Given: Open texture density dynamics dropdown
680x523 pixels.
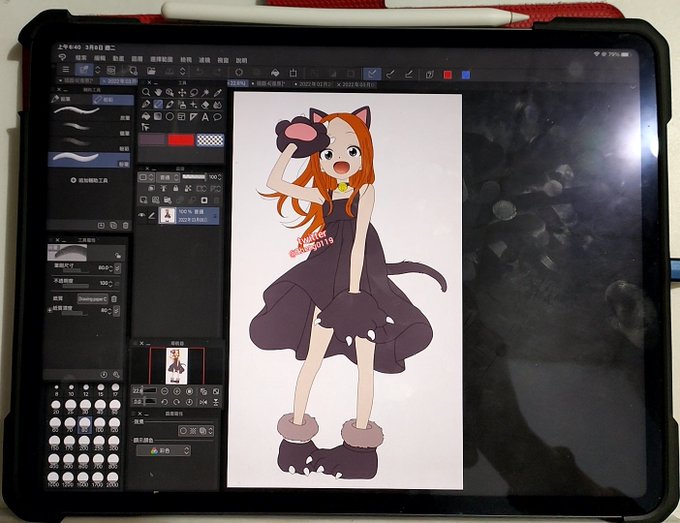Looking at the screenshot, I should (x=117, y=311).
